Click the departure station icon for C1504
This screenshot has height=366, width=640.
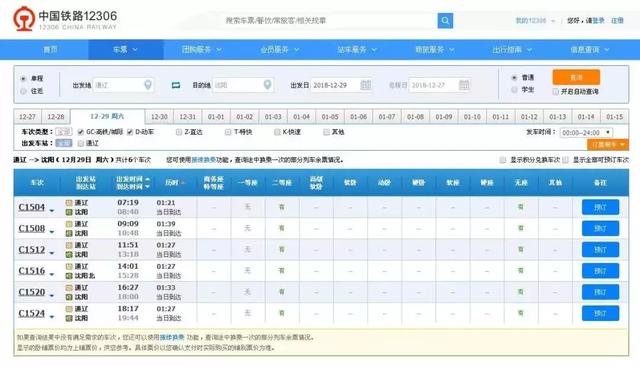(x=69, y=203)
